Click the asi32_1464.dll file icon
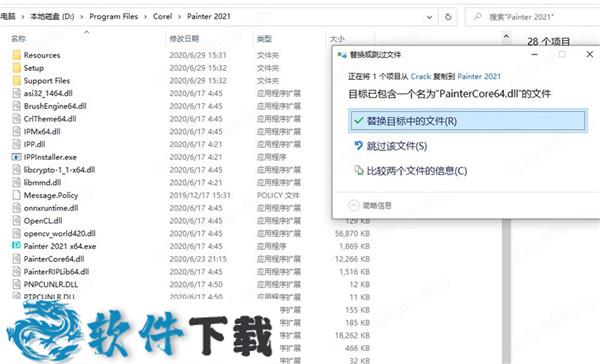Screen dimensions: 600x364 (16, 93)
